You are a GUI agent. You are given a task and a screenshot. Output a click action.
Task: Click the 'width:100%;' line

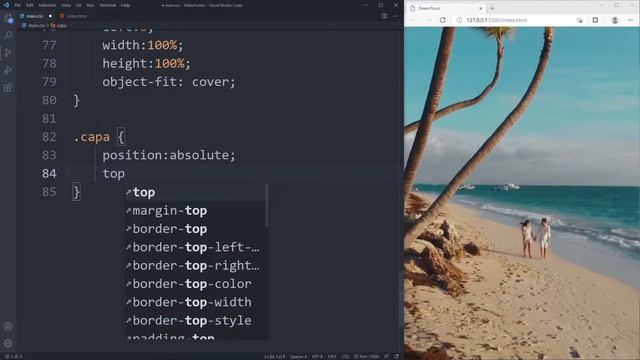(x=142, y=45)
